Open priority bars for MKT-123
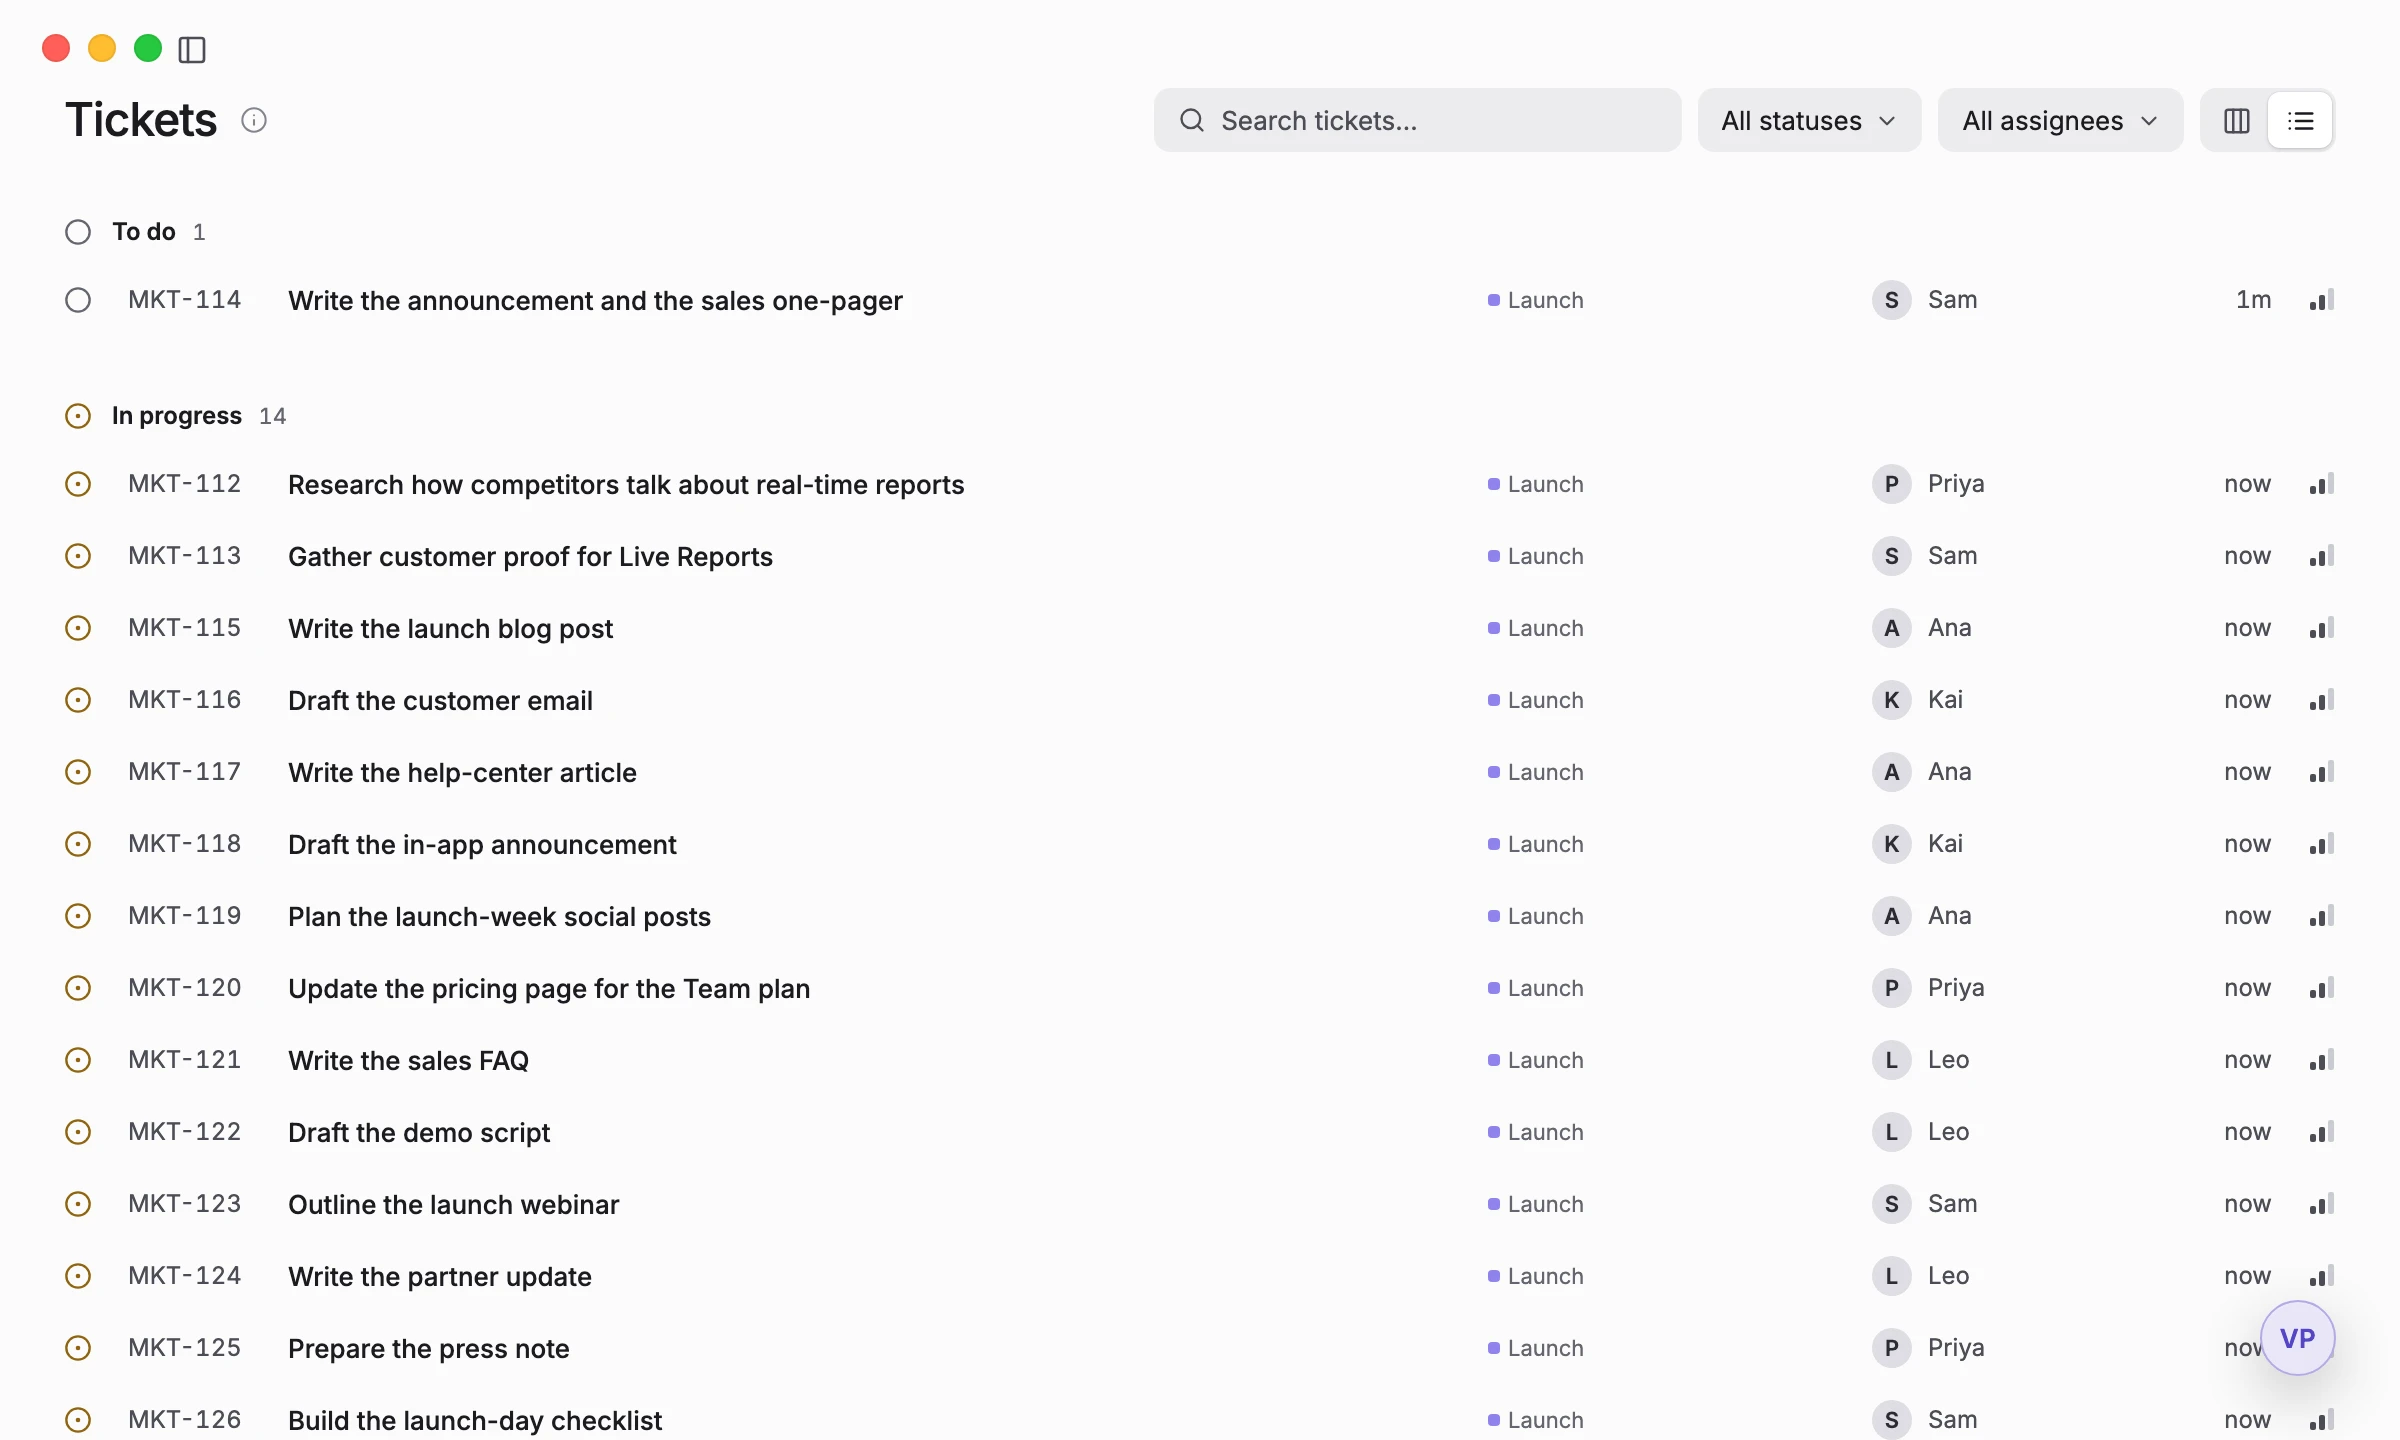Screen dimensions: 2400x1440 (x=2322, y=1204)
